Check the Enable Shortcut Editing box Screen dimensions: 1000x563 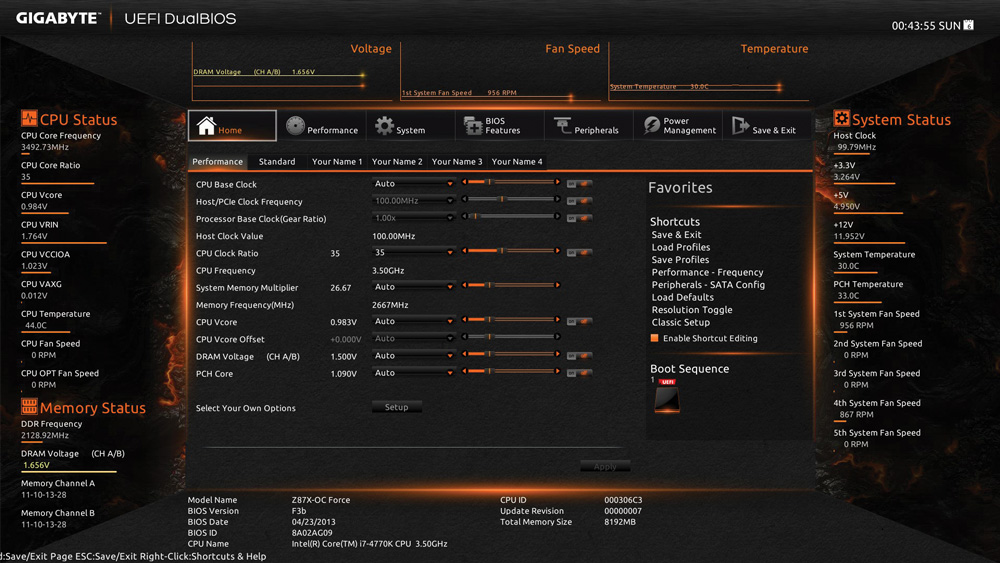[x=654, y=338]
